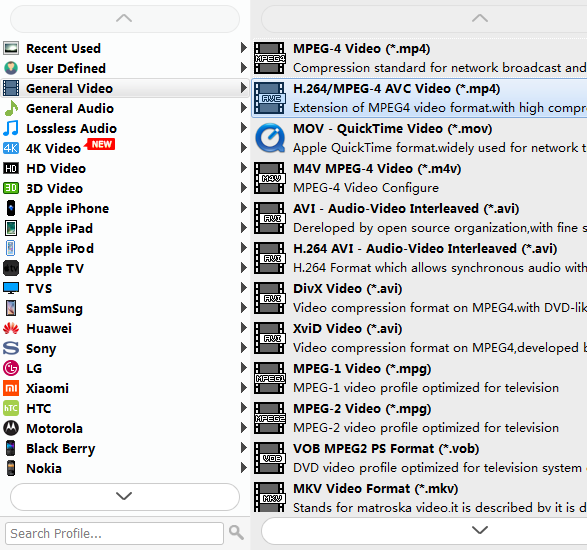This screenshot has height=550, width=587.
Task: Click the Sony logo icon
Action: pos(11,348)
